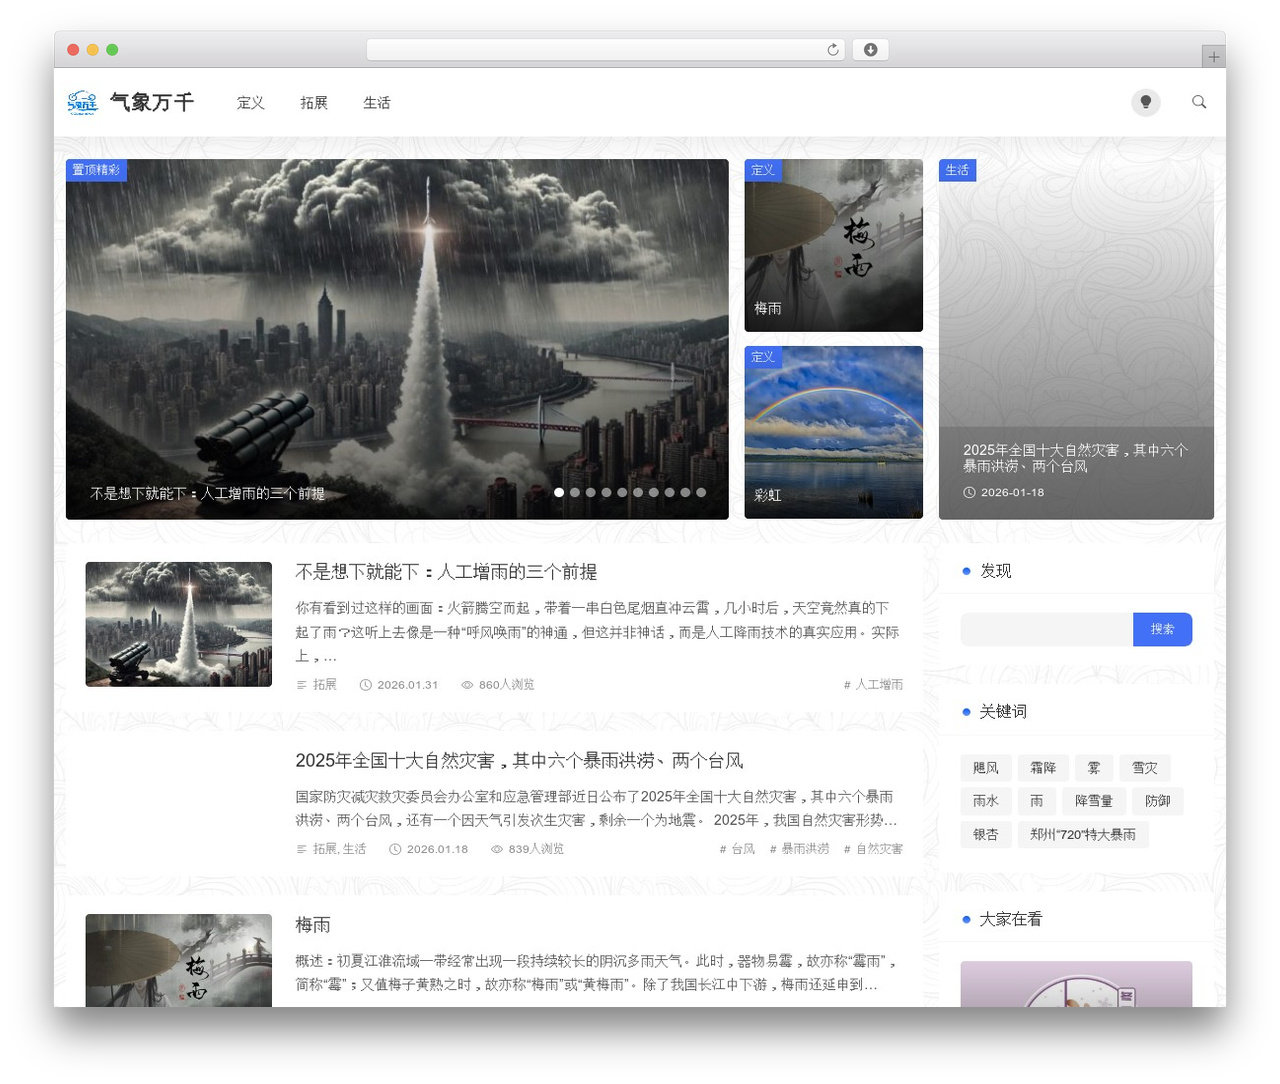Click the browser download icon

coord(871,50)
